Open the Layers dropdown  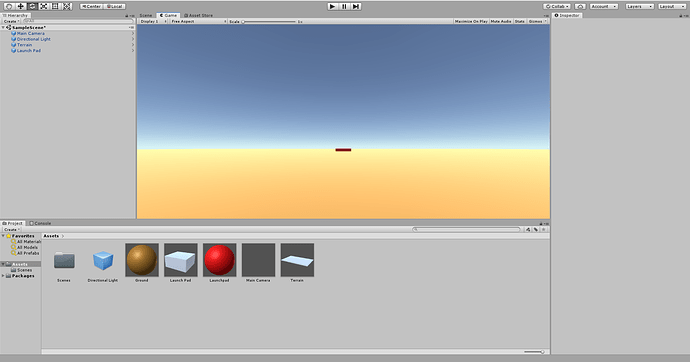[x=639, y=6]
